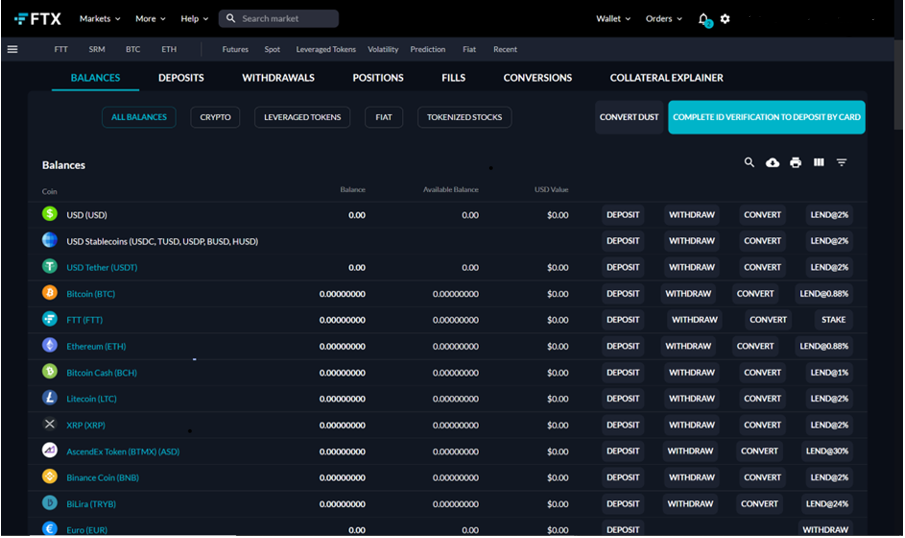Open the filter table icon

click(x=841, y=162)
